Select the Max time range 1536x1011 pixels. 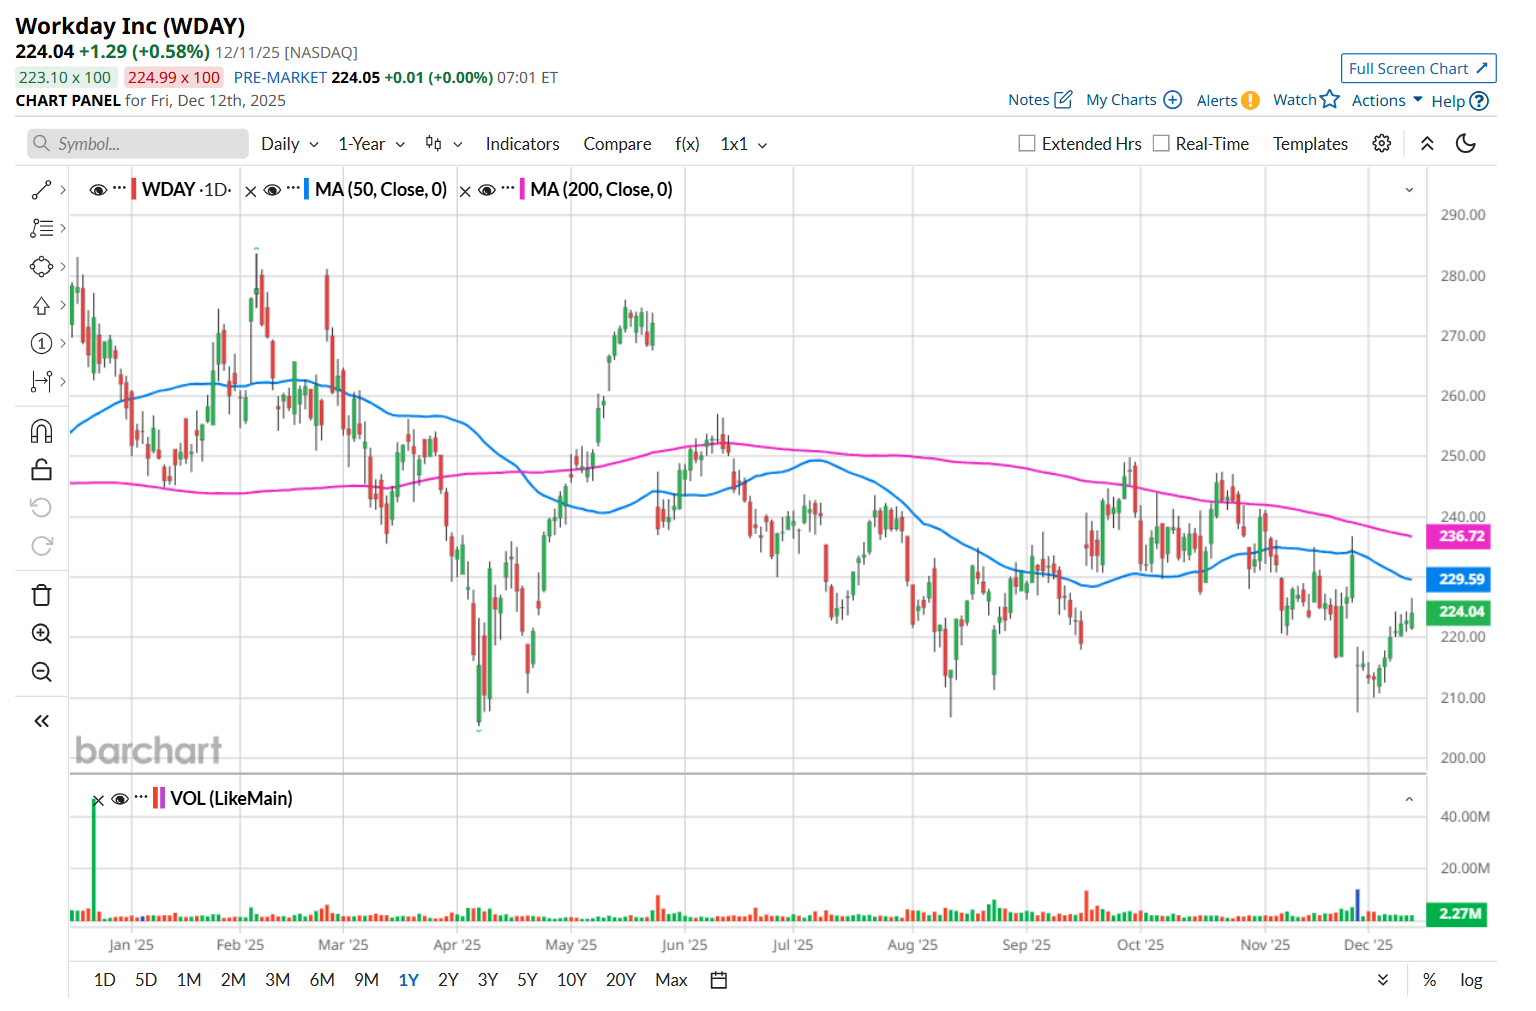tap(671, 980)
